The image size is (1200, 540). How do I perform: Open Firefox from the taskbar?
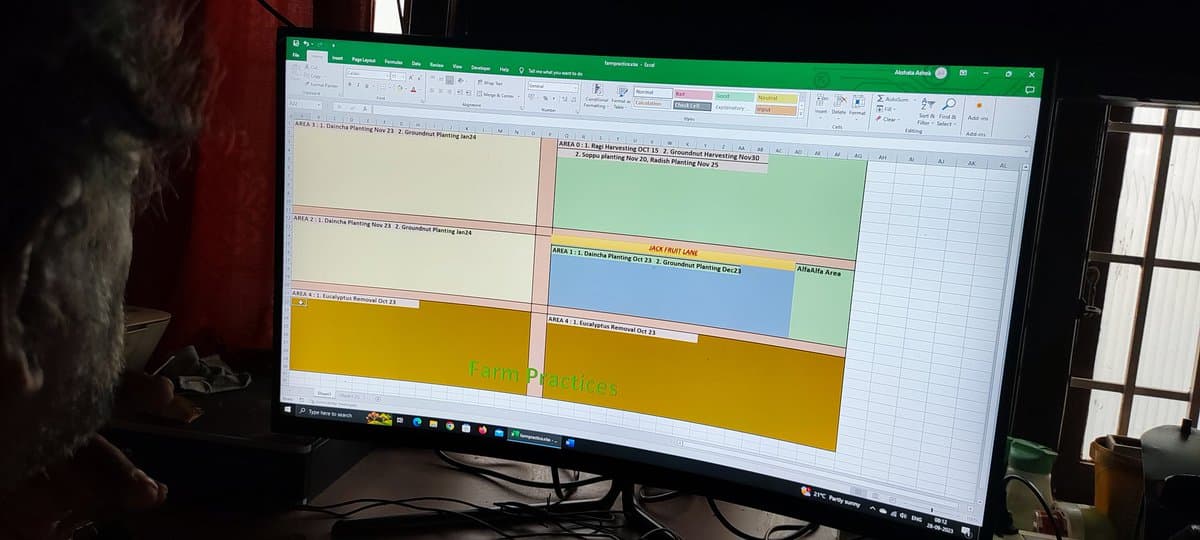pyautogui.click(x=483, y=430)
